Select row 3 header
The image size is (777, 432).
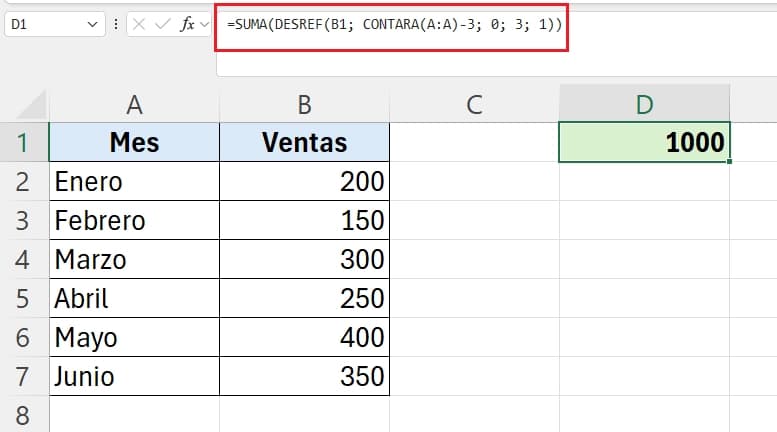tap(24, 220)
